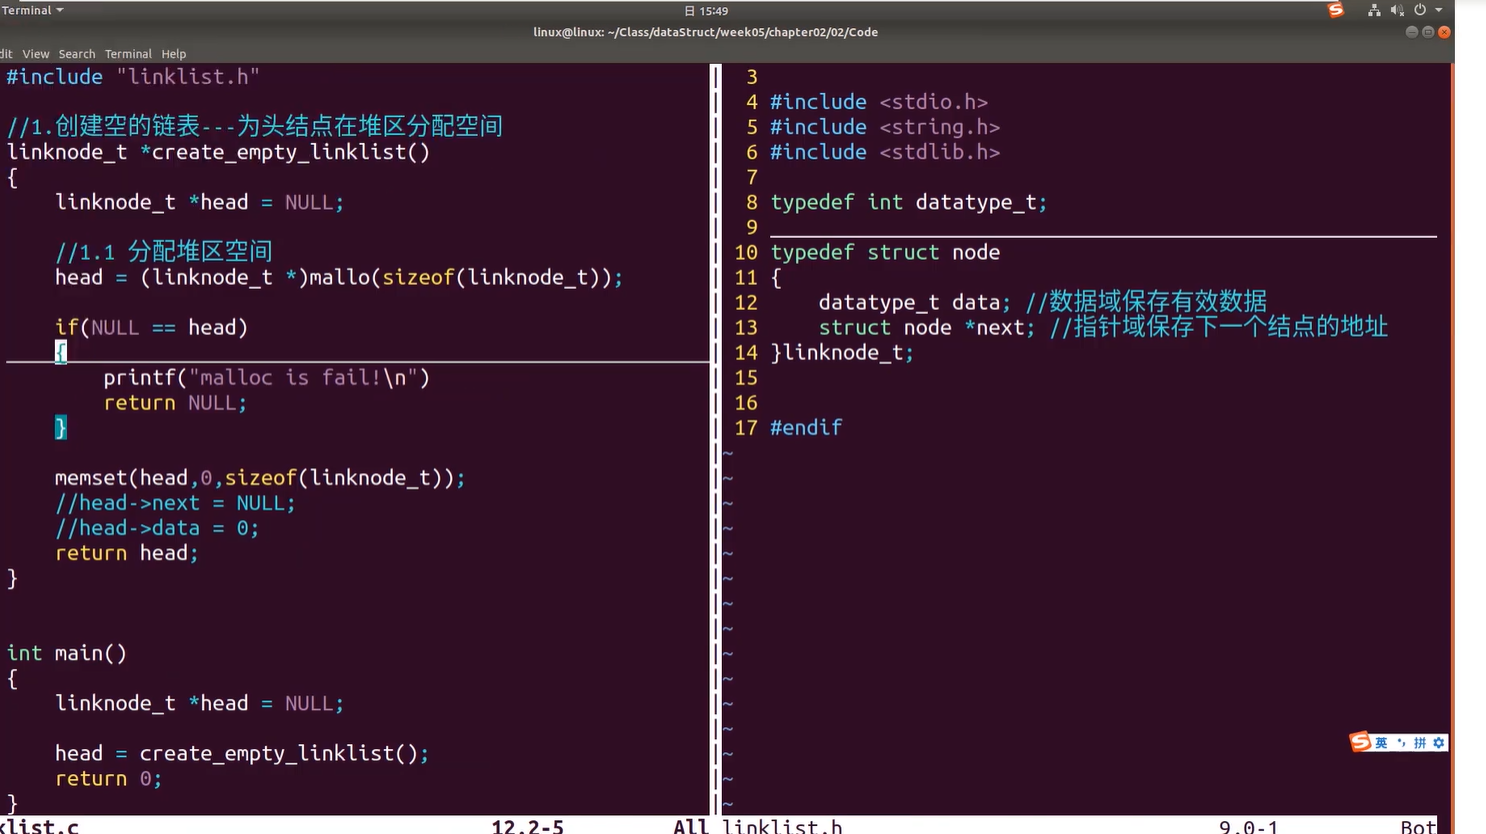The height and width of the screenshot is (834, 1486).
Task: Click the 12,2-5 cursor position in status bar
Action: (527, 827)
